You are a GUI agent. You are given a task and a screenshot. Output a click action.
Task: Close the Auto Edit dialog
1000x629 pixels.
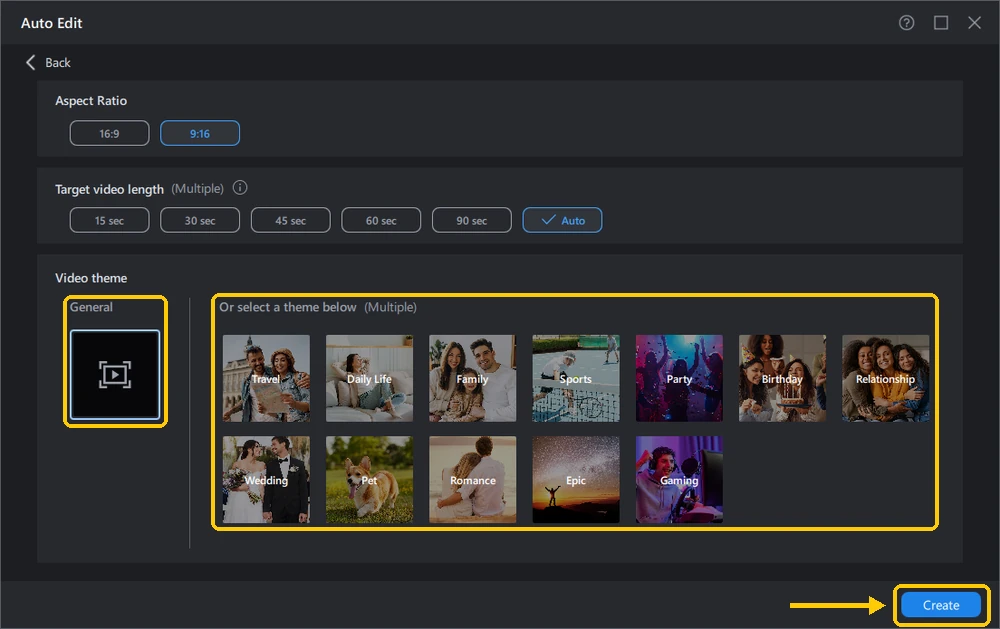click(974, 23)
